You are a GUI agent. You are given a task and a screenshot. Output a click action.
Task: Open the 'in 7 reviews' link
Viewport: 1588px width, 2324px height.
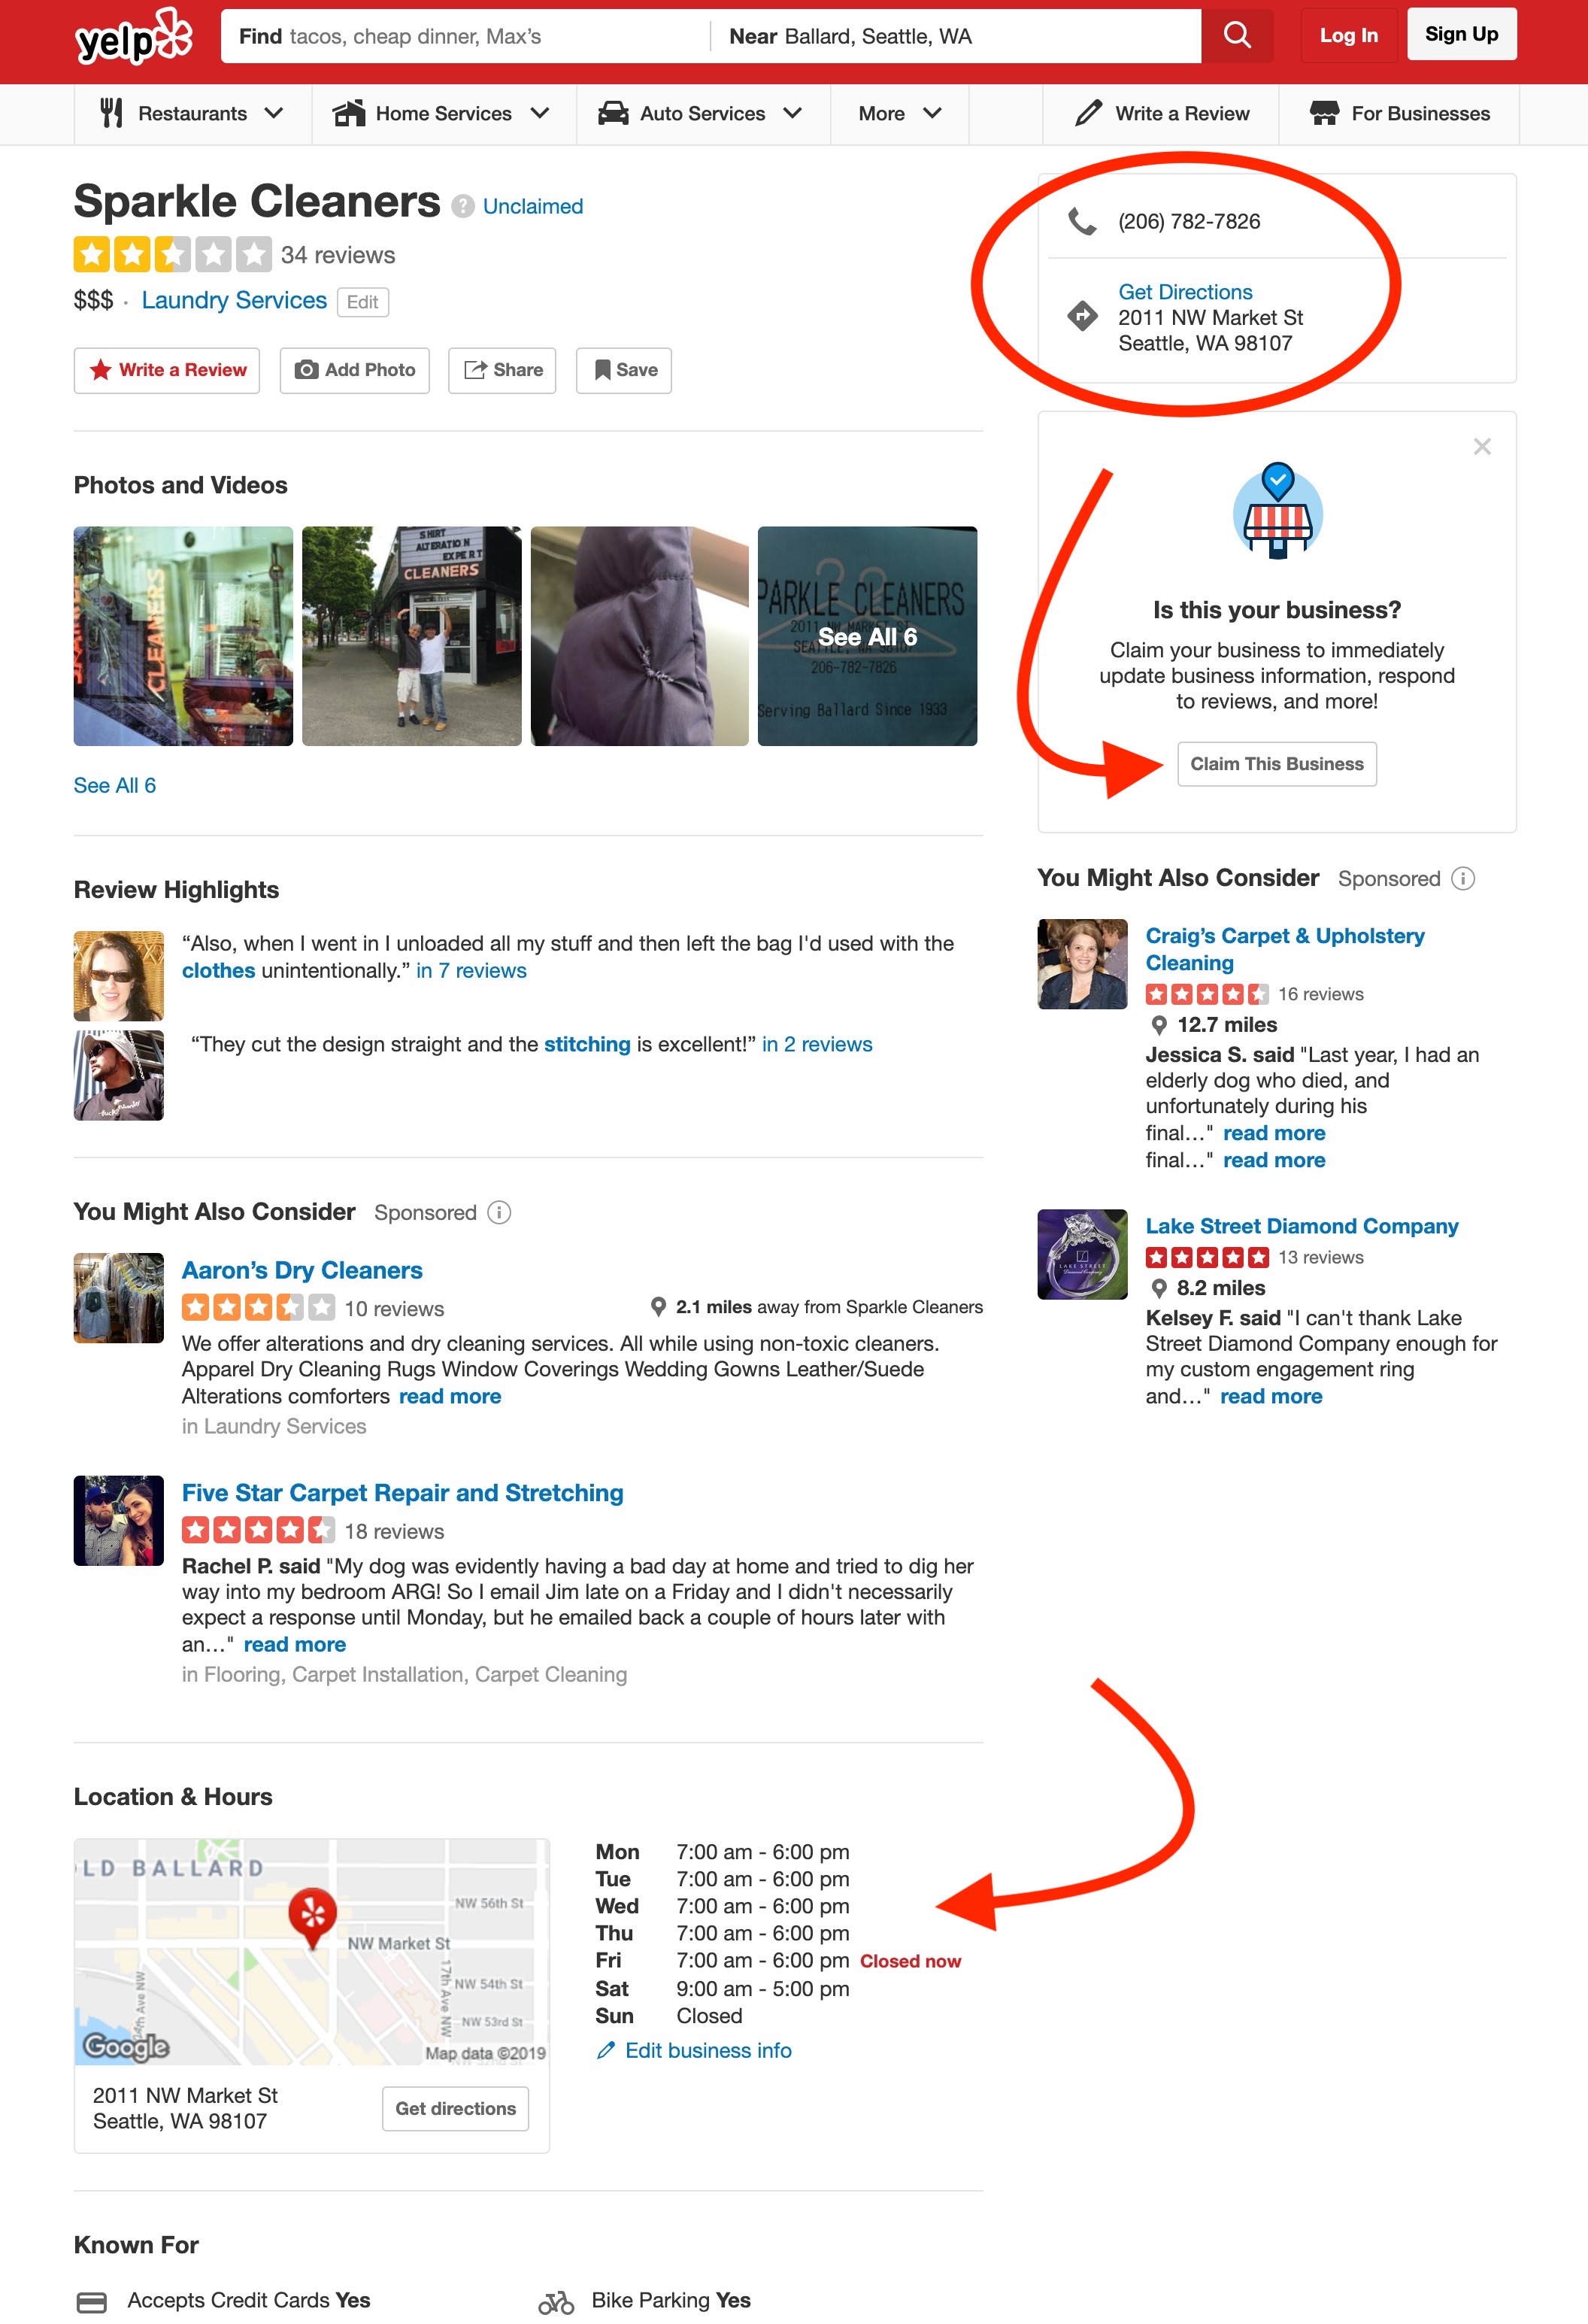click(x=471, y=971)
